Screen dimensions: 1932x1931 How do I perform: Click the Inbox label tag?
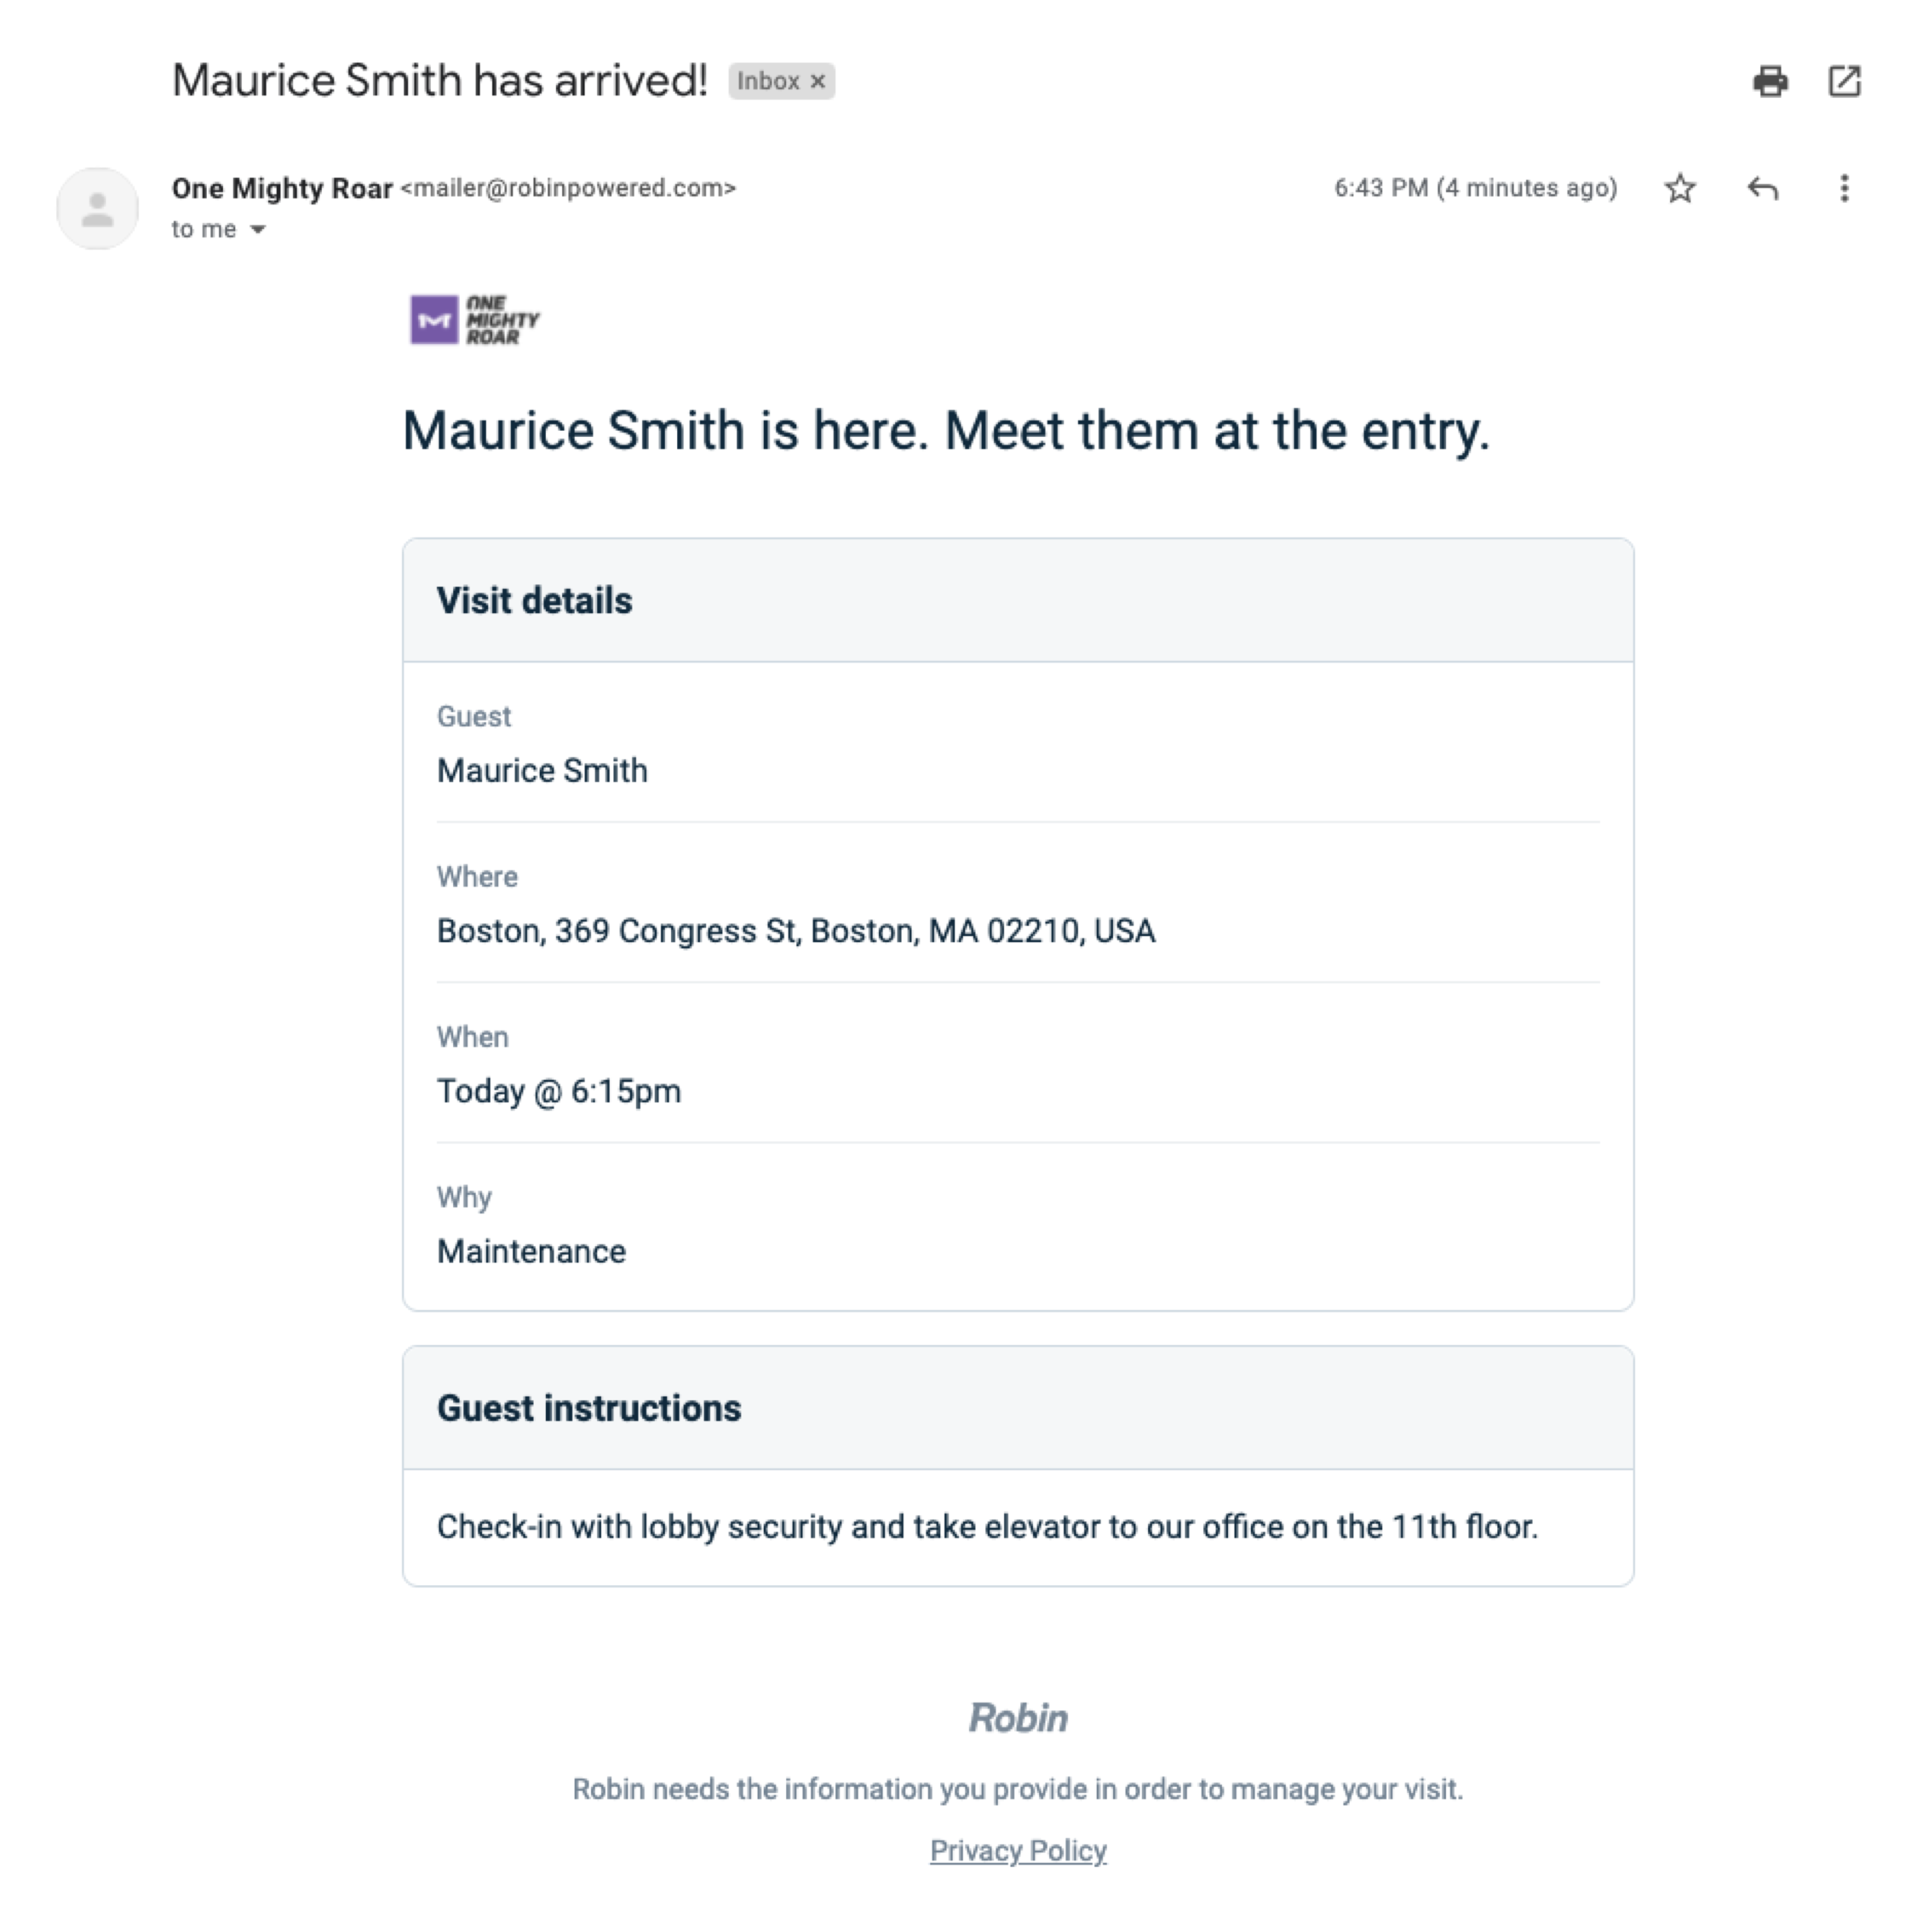point(768,81)
